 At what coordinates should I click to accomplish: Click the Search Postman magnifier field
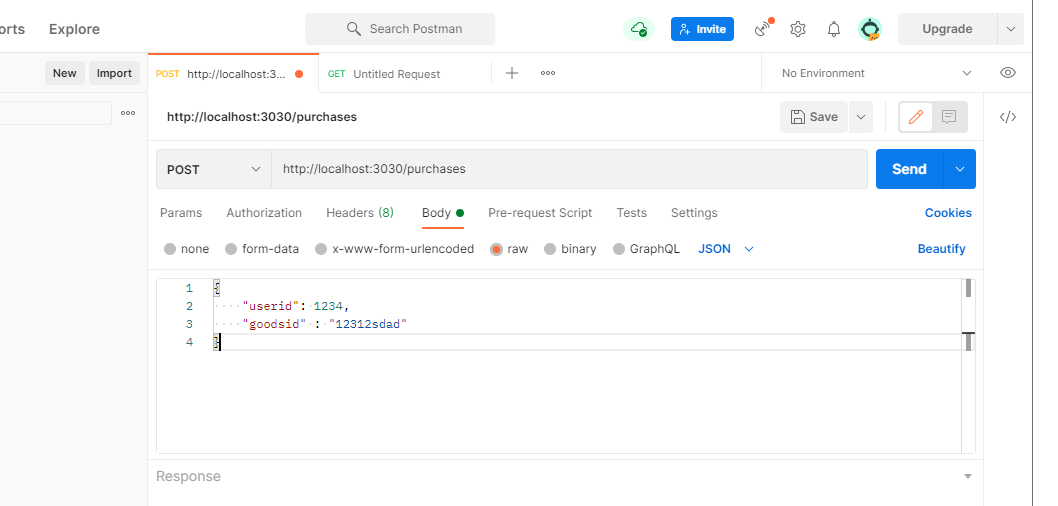tap(400, 29)
